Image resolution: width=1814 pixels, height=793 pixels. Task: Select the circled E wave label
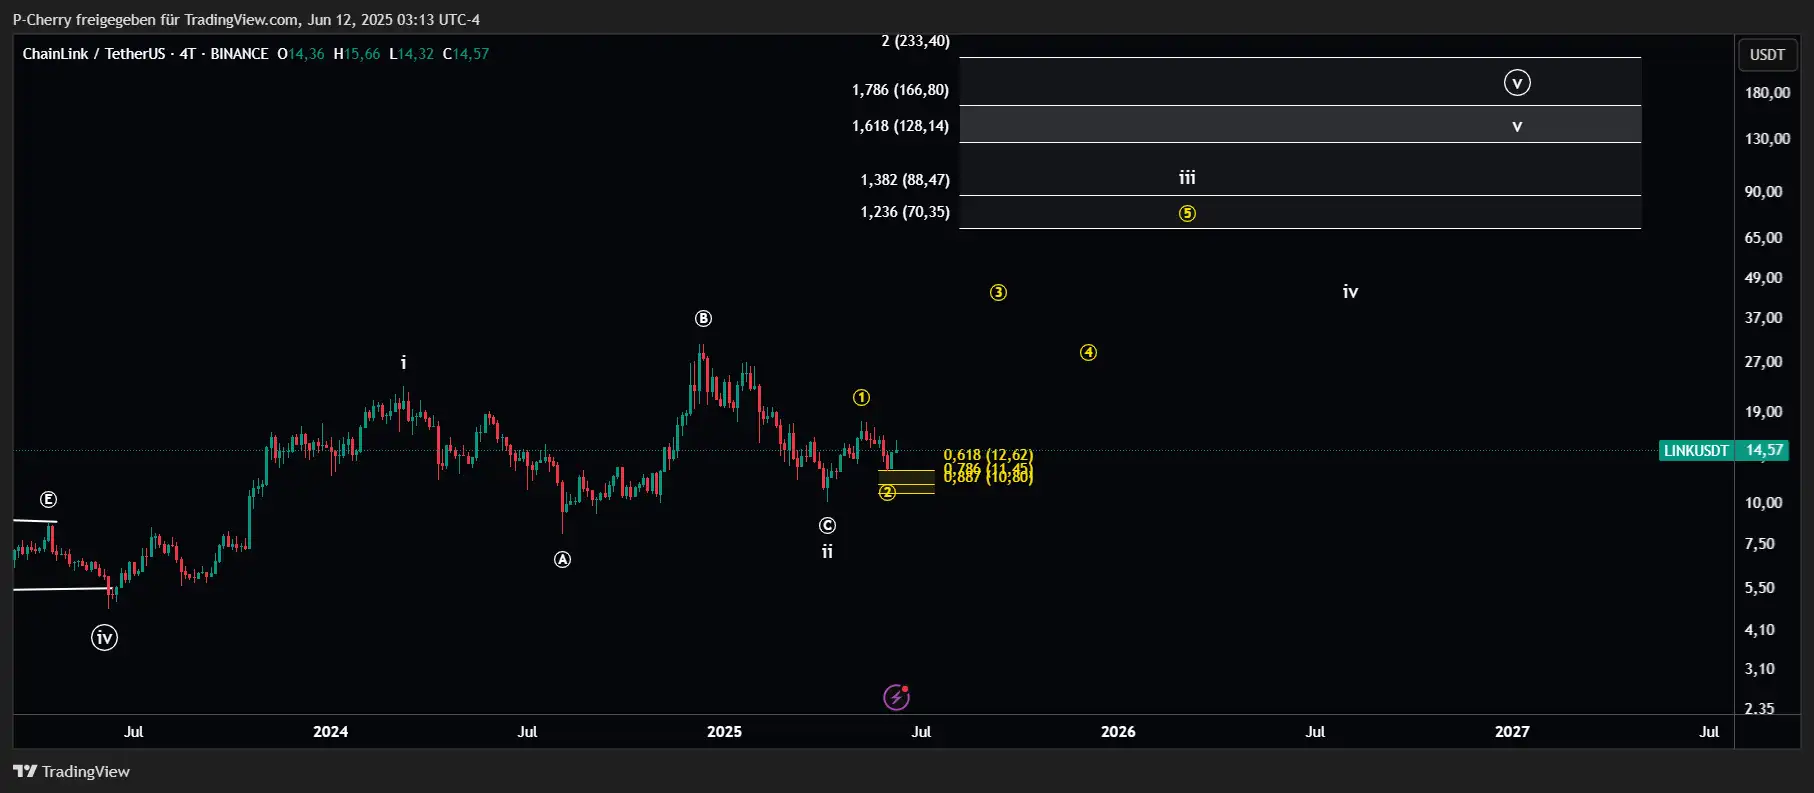point(48,499)
